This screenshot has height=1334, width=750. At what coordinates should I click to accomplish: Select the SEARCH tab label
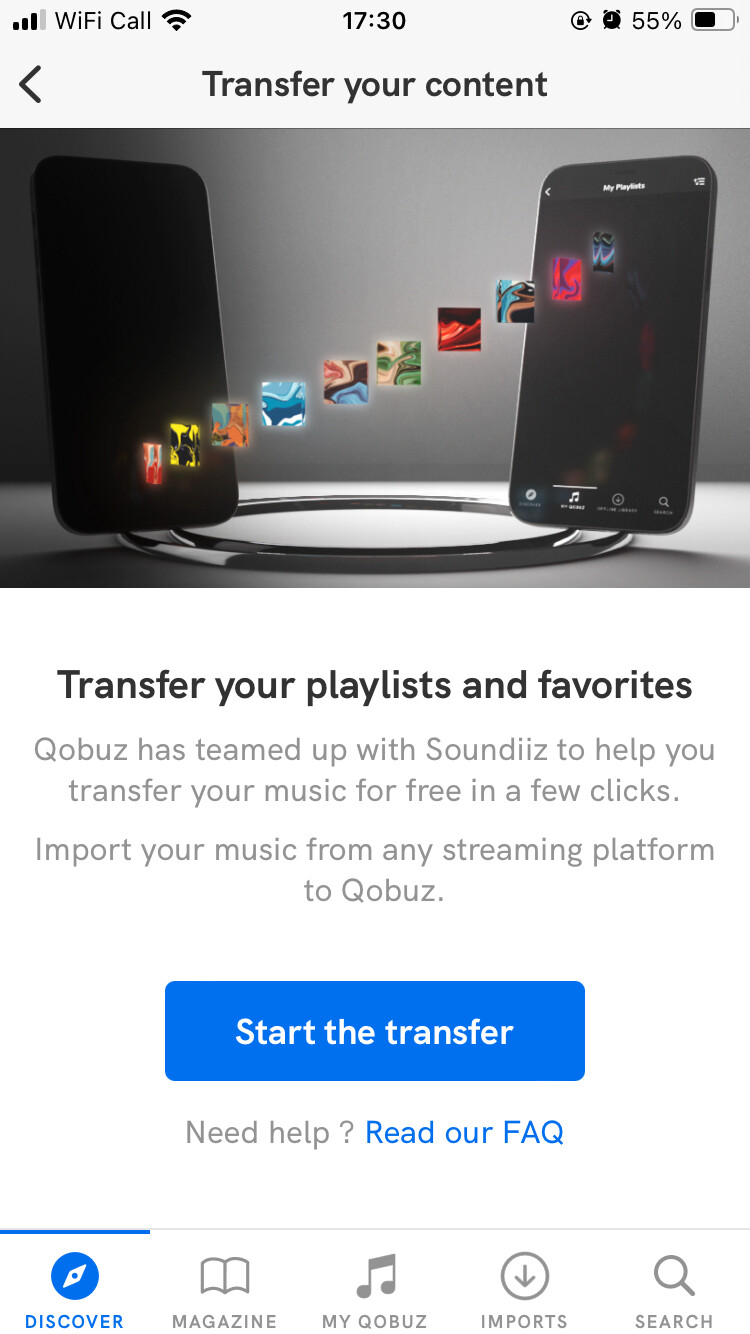coord(674,1321)
